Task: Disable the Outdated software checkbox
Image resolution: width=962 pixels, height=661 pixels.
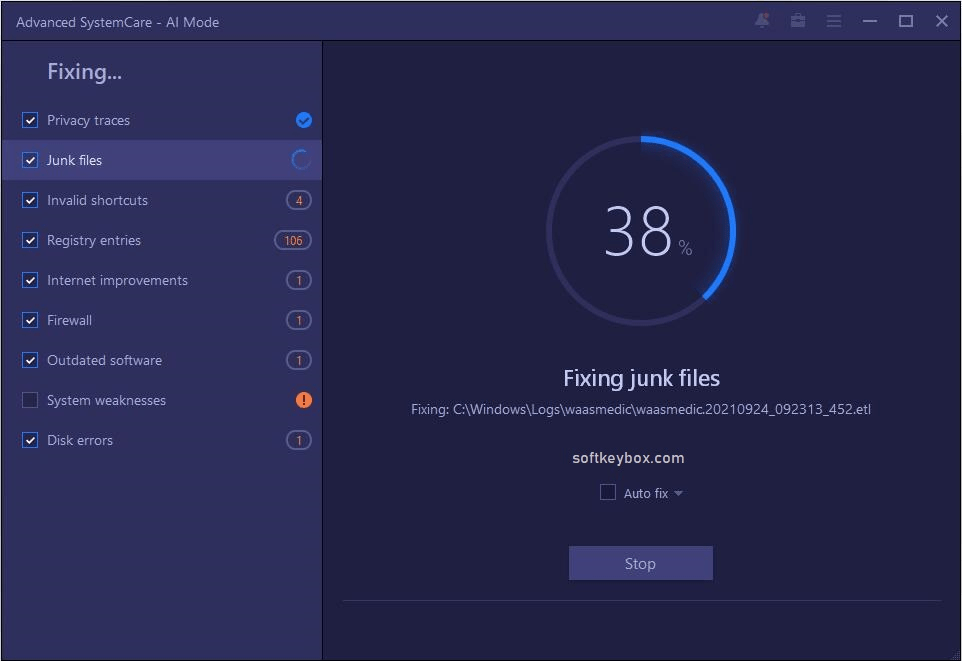Action: (x=30, y=360)
